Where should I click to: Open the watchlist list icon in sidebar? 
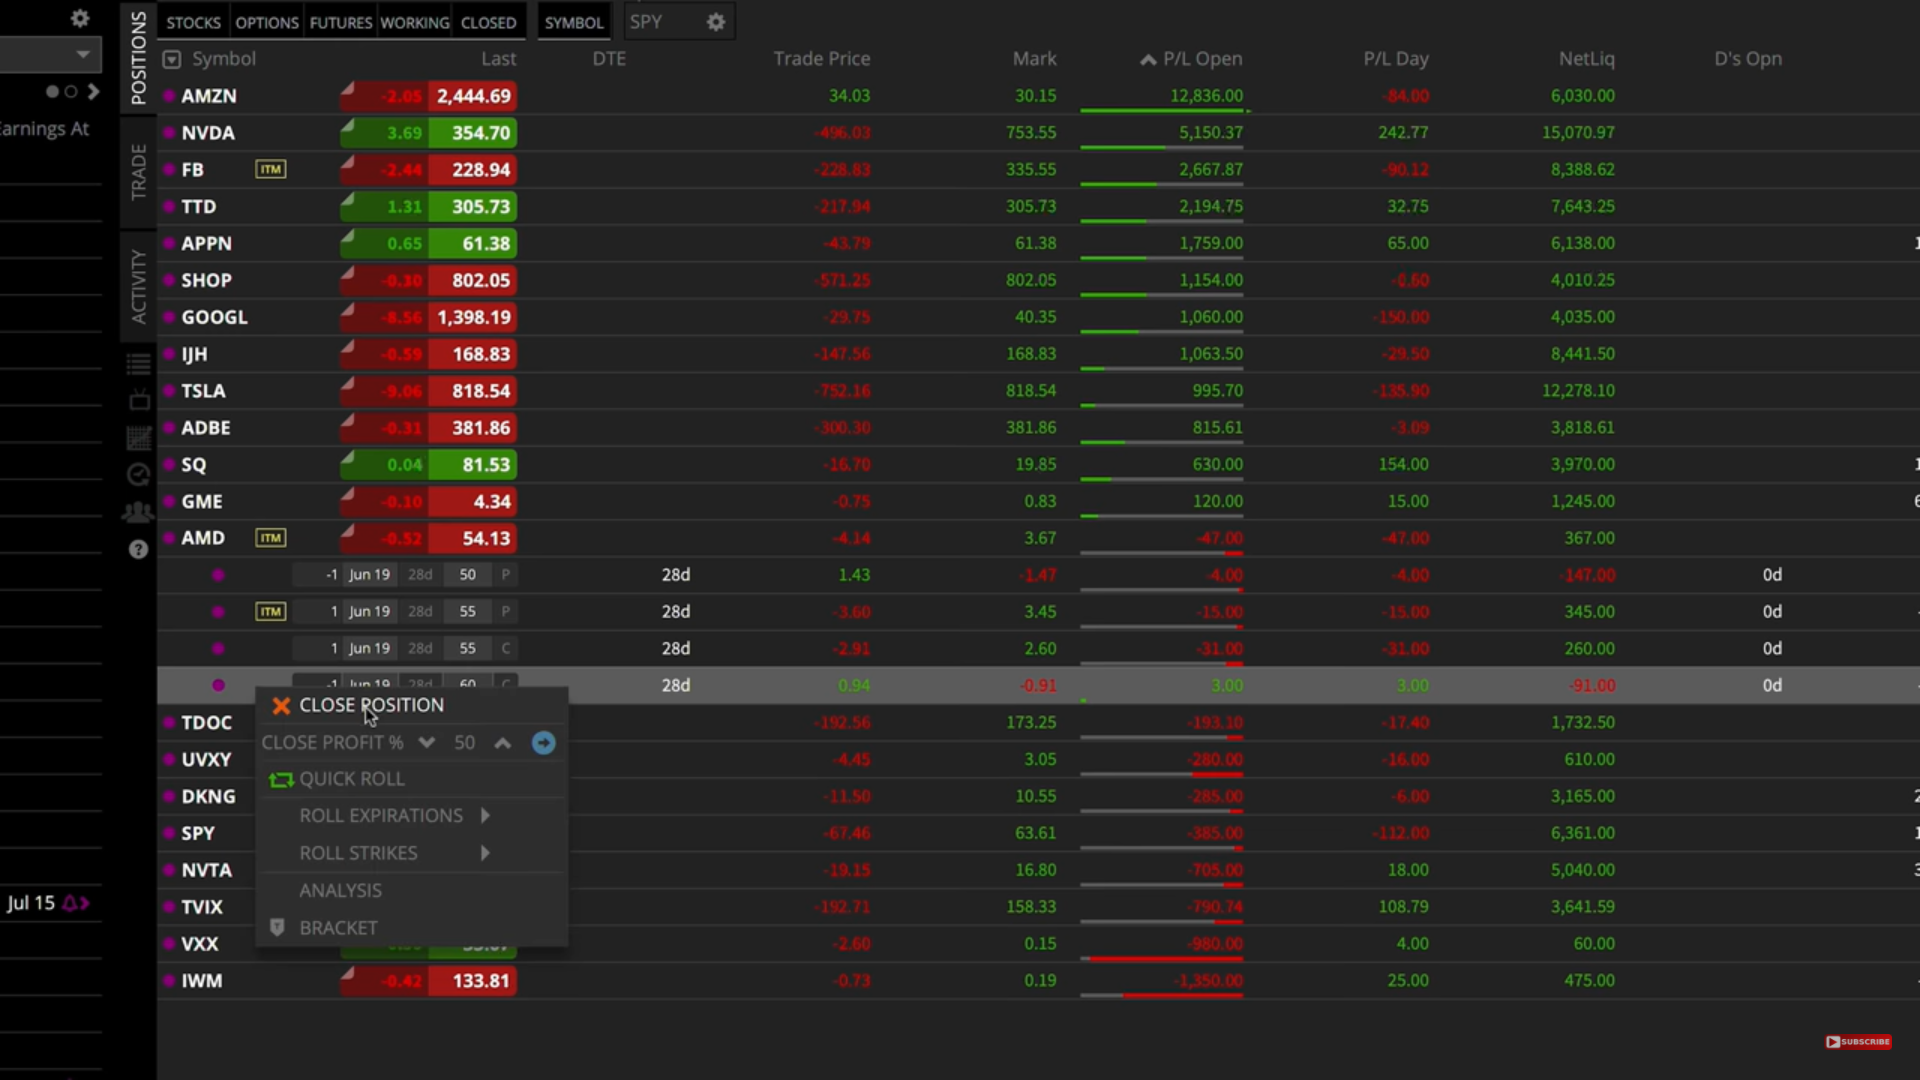(x=138, y=364)
